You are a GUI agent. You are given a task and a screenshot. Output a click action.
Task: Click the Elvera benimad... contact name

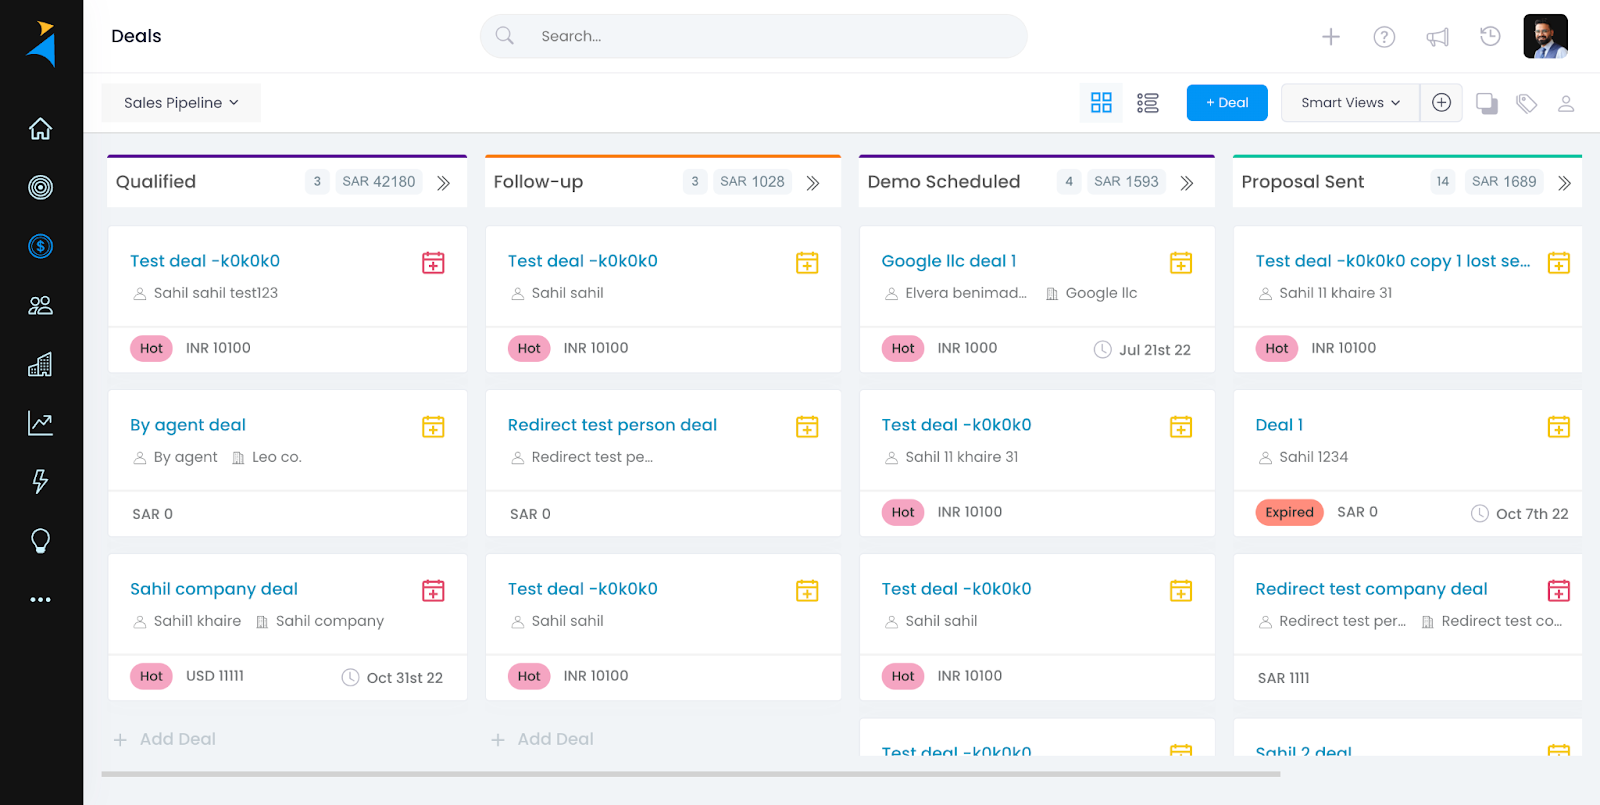tap(966, 293)
